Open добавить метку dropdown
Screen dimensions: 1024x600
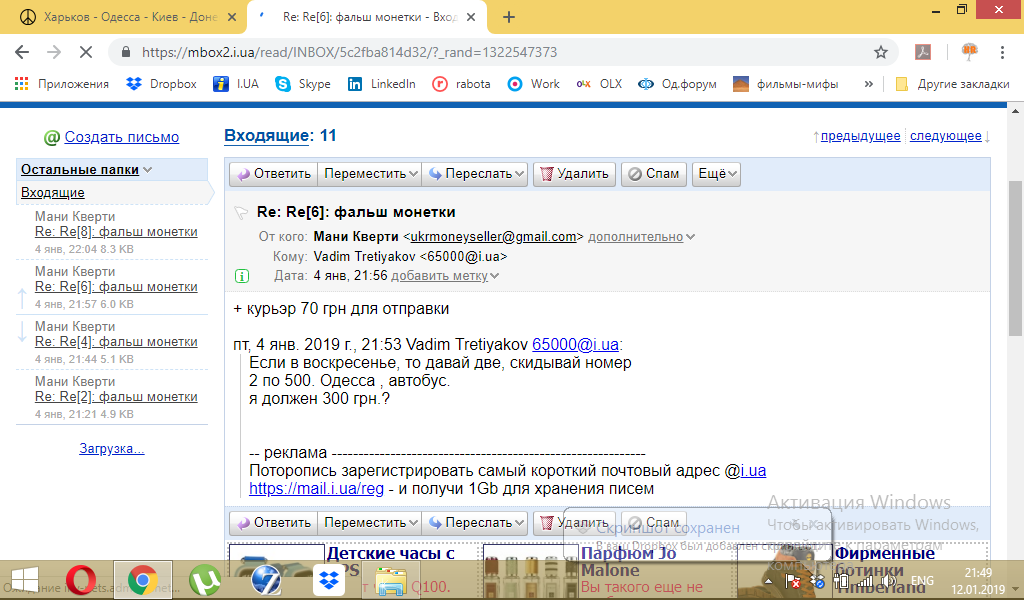tap(445, 276)
